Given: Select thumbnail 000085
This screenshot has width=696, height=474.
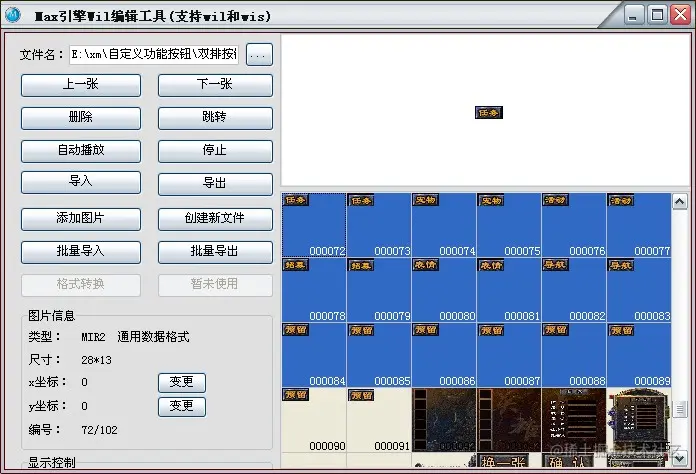Looking at the screenshot, I should 379,355.
